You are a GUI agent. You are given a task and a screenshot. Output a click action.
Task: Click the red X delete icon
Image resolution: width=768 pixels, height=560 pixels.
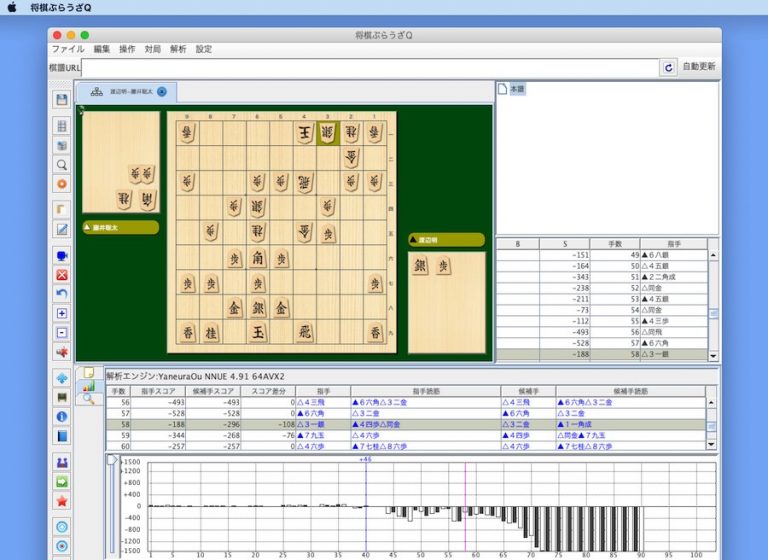pyautogui.click(x=62, y=274)
